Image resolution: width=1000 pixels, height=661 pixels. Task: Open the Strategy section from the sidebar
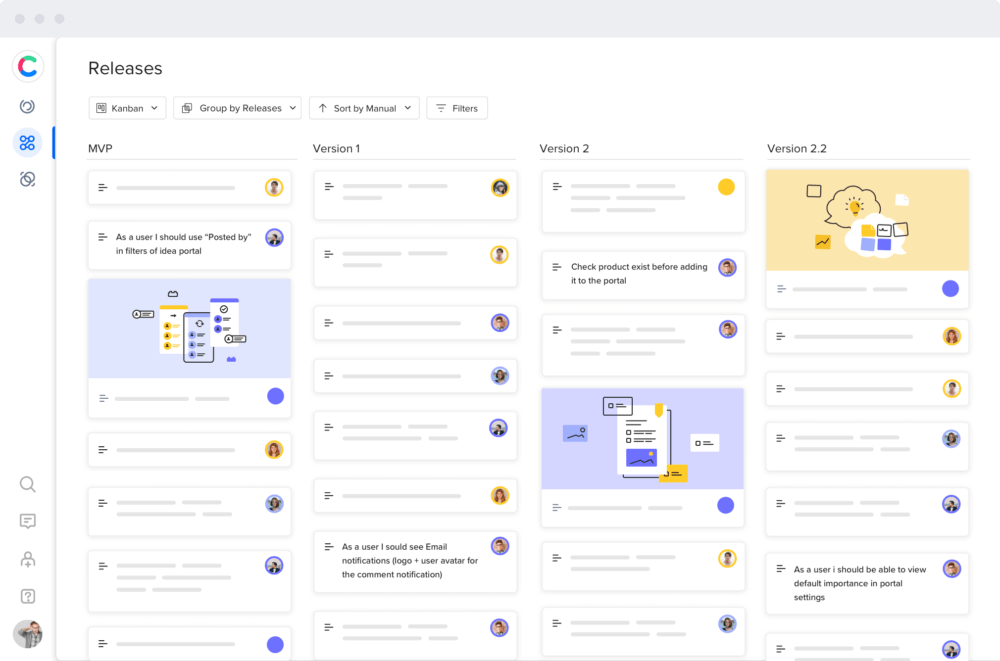coord(27,105)
